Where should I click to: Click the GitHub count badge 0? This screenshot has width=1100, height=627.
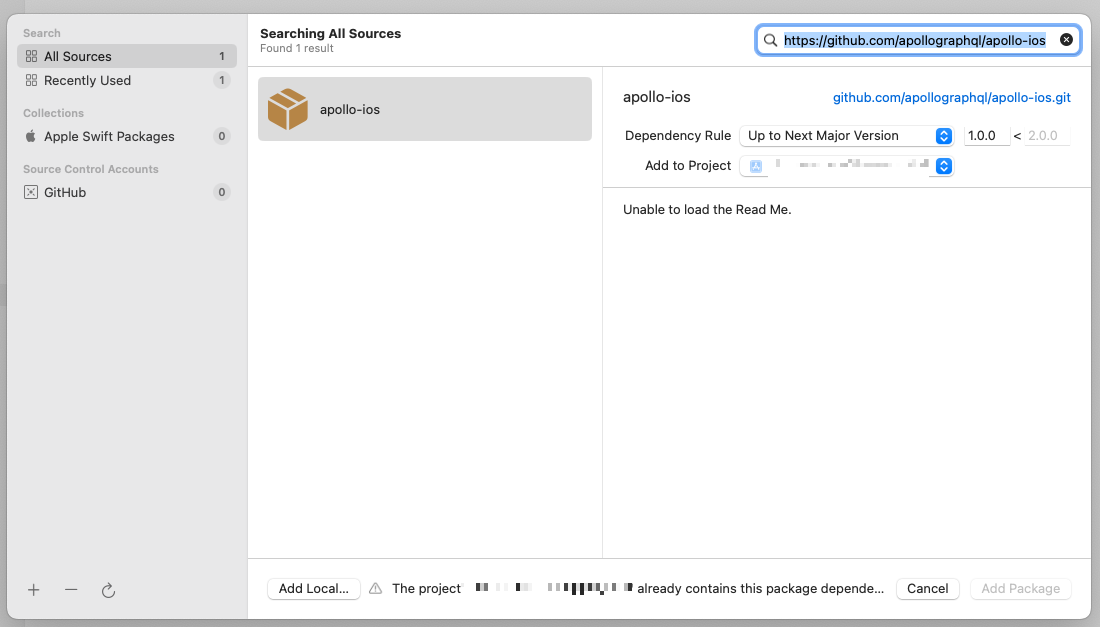(x=222, y=192)
